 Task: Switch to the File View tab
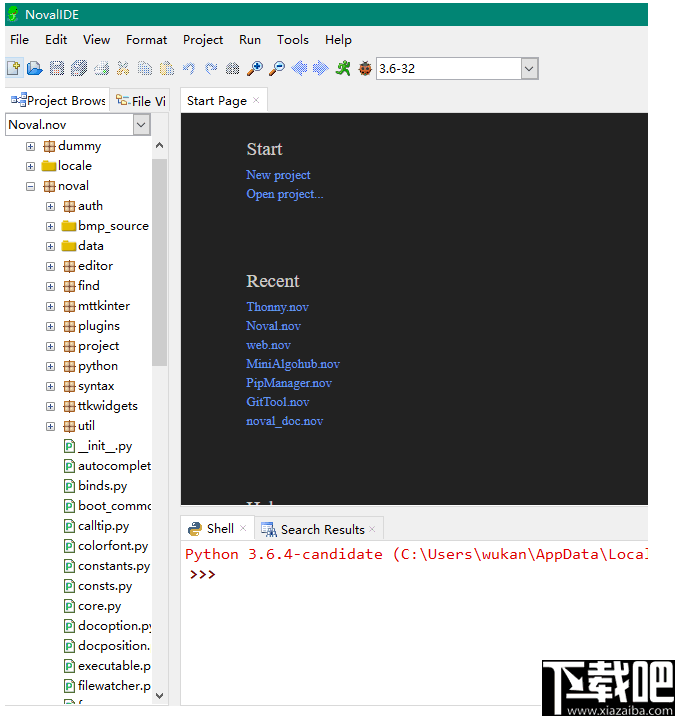tap(141, 101)
